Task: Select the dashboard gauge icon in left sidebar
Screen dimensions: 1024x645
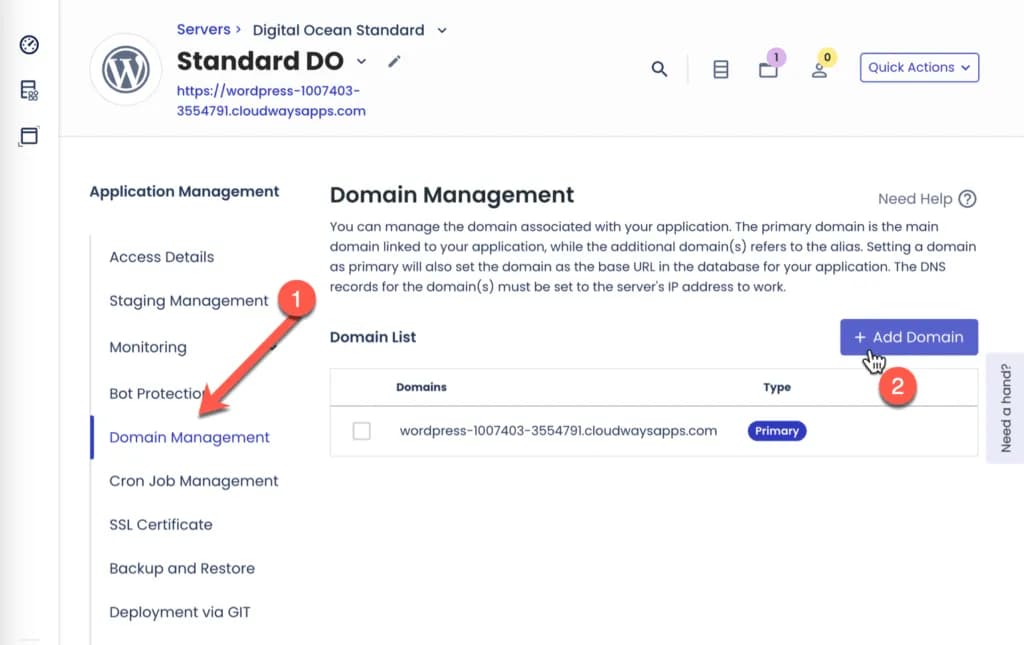Action: point(29,45)
